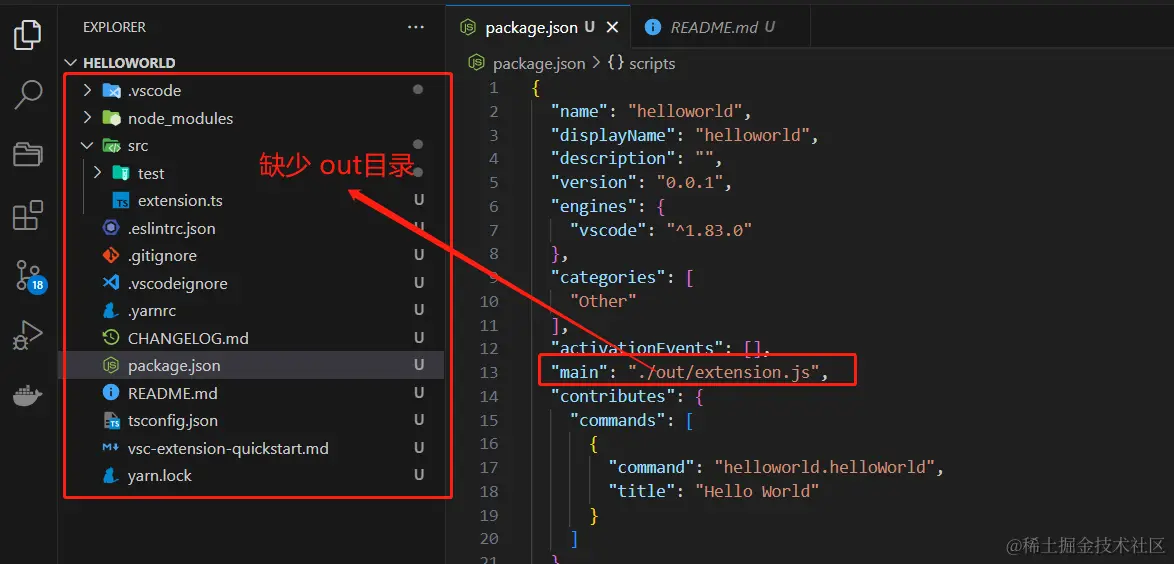The width and height of the screenshot is (1174, 564).
Task: Open the Explorer view in activity bar
Action: pos(28,35)
